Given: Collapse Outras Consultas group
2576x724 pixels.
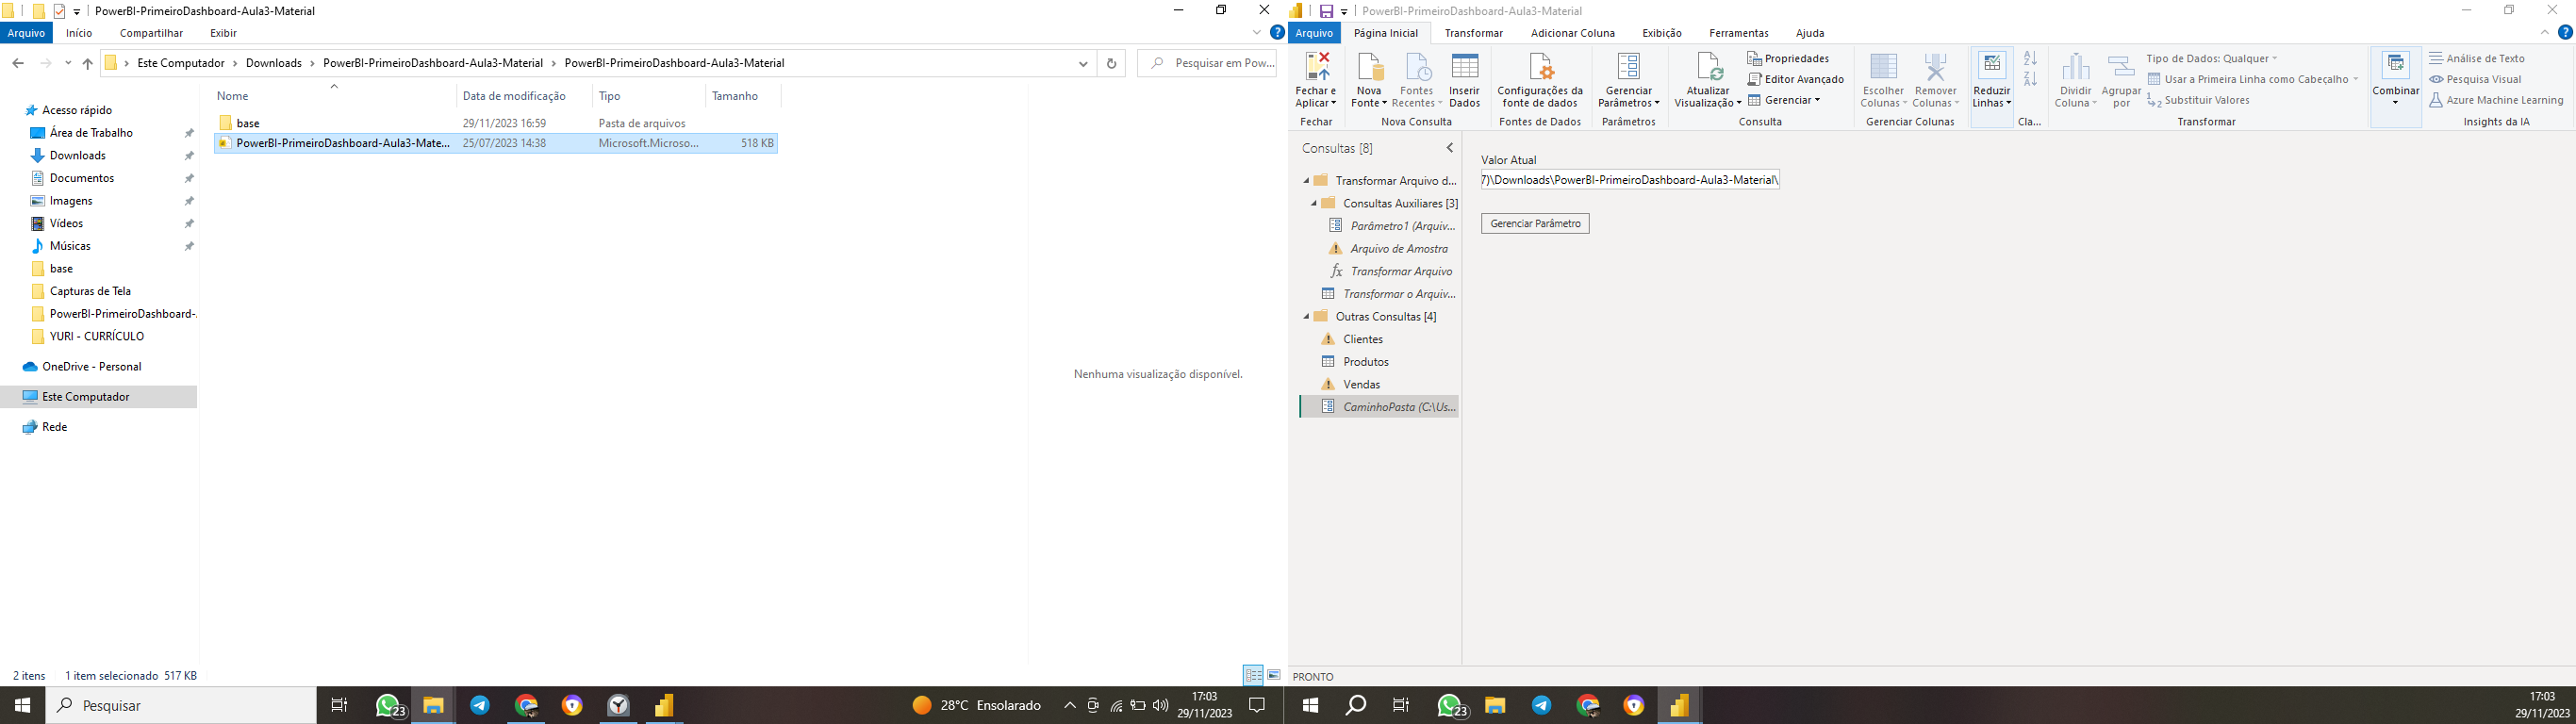Looking at the screenshot, I should tap(1306, 316).
